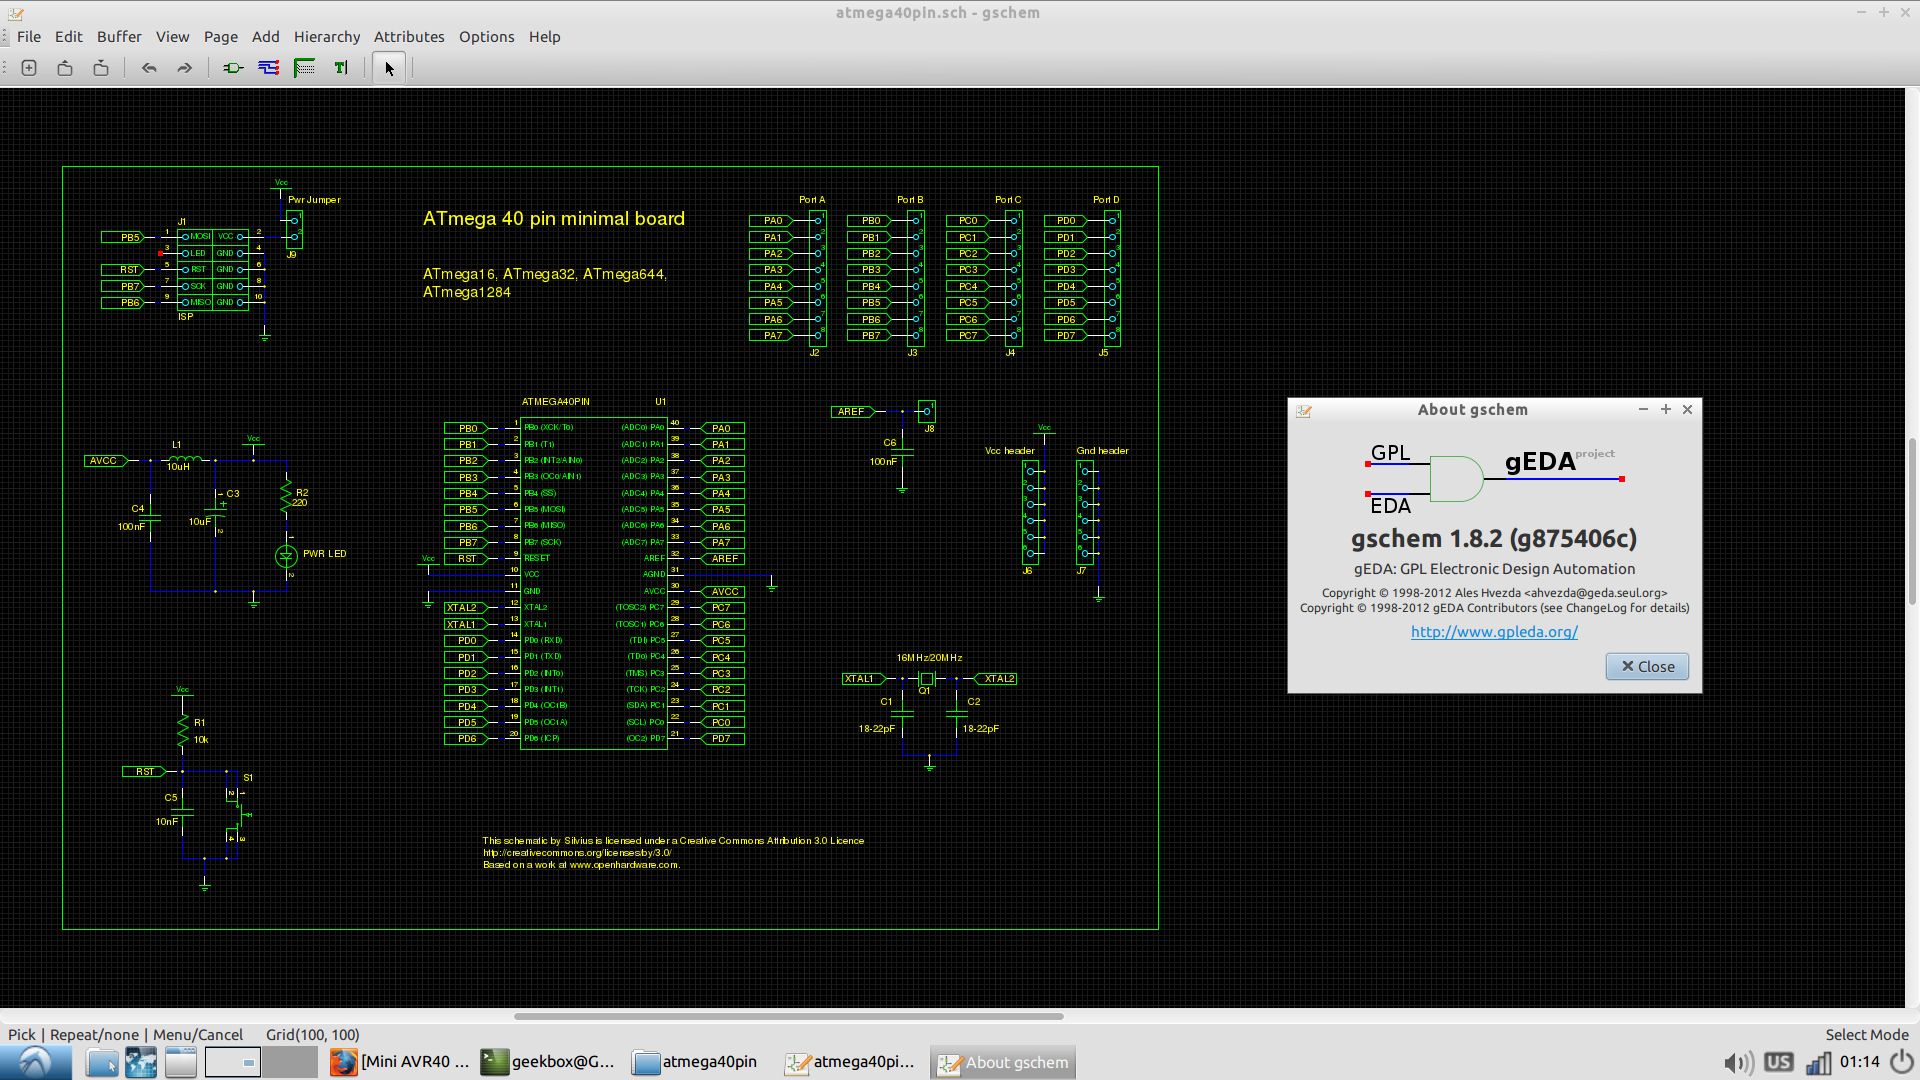Click the Open file toolbar icon
The image size is (1920, 1080).
(65, 68)
